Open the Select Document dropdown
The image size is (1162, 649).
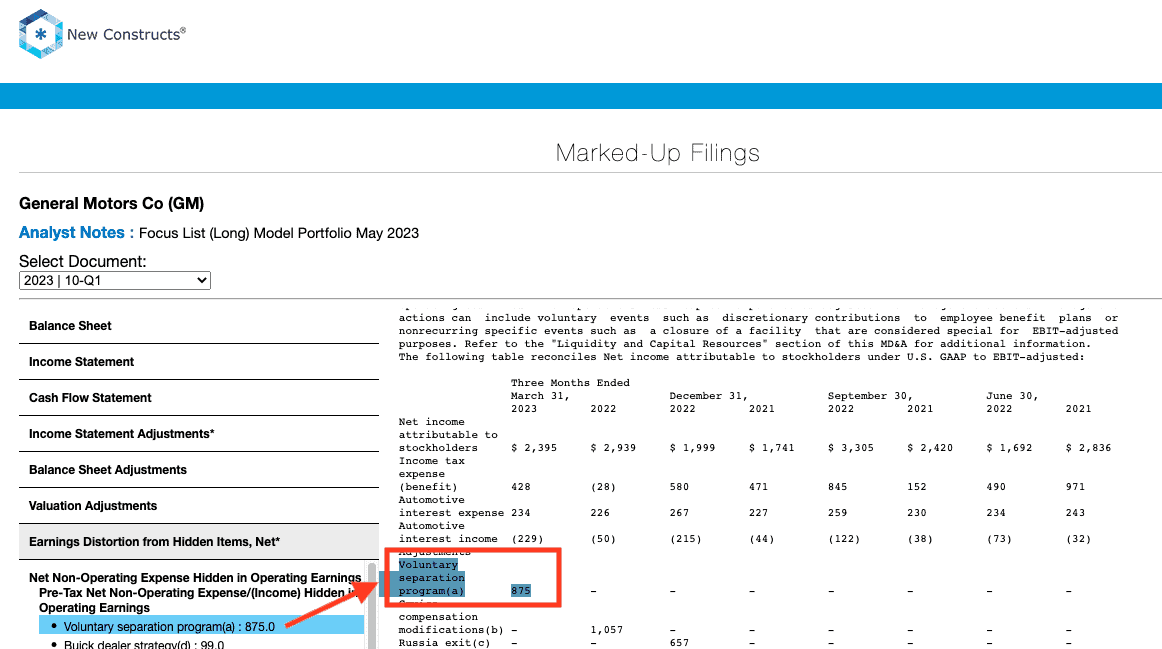coord(115,281)
